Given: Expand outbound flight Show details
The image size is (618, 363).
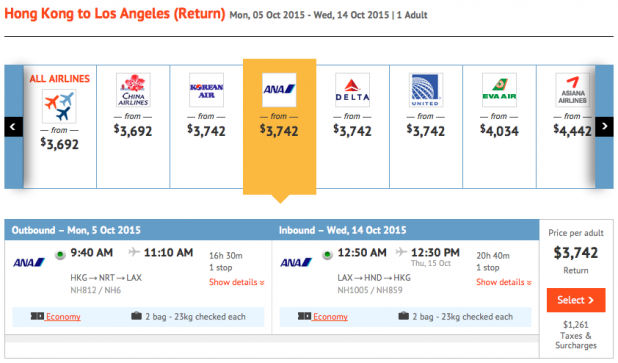Looking at the screenshot, I should point(237,282).
